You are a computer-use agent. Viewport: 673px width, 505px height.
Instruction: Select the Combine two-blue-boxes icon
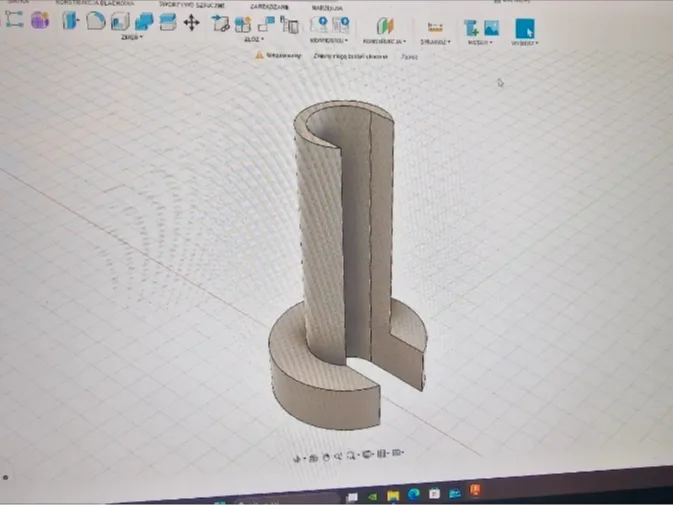(144, 21)
